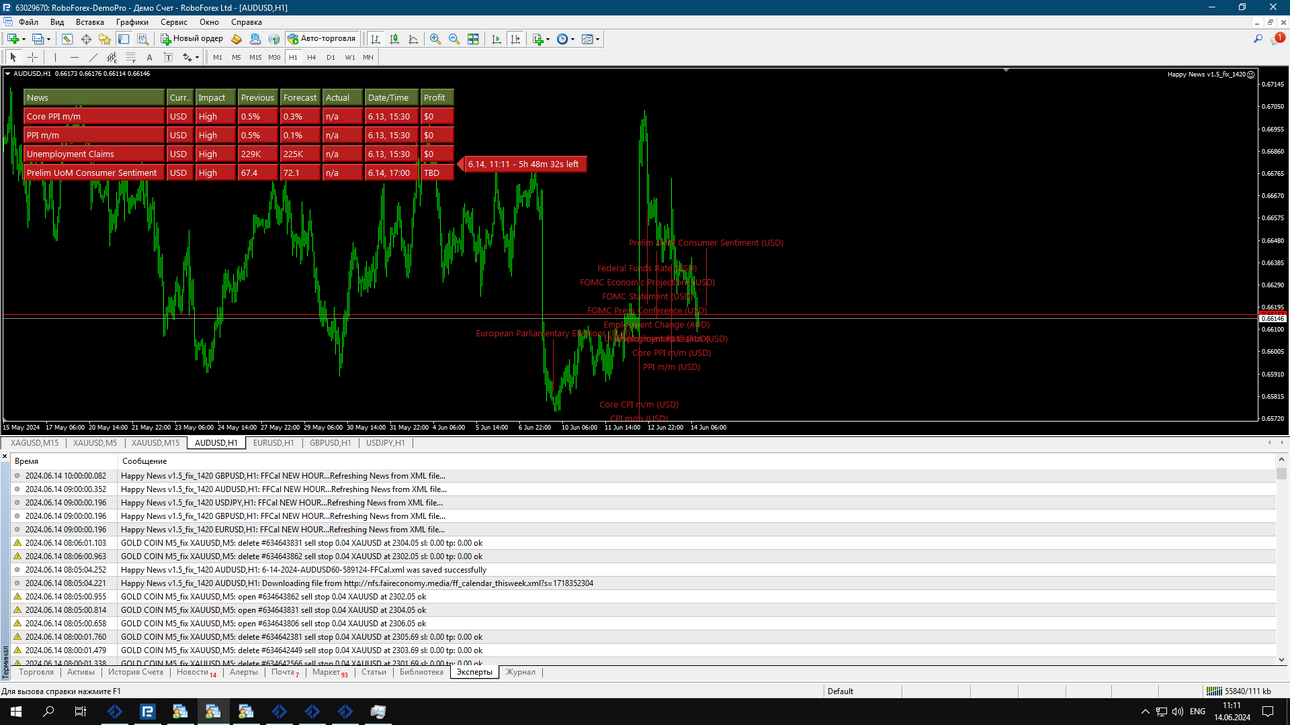Open search with the top-right magnifier
Viewport: 1290px width, 725px height.
point(1258,39)
